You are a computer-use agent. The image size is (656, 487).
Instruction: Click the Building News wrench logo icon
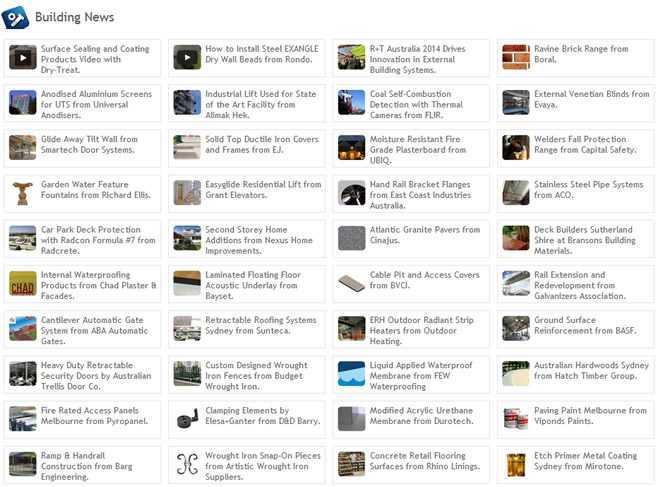(x=15, y=17)
